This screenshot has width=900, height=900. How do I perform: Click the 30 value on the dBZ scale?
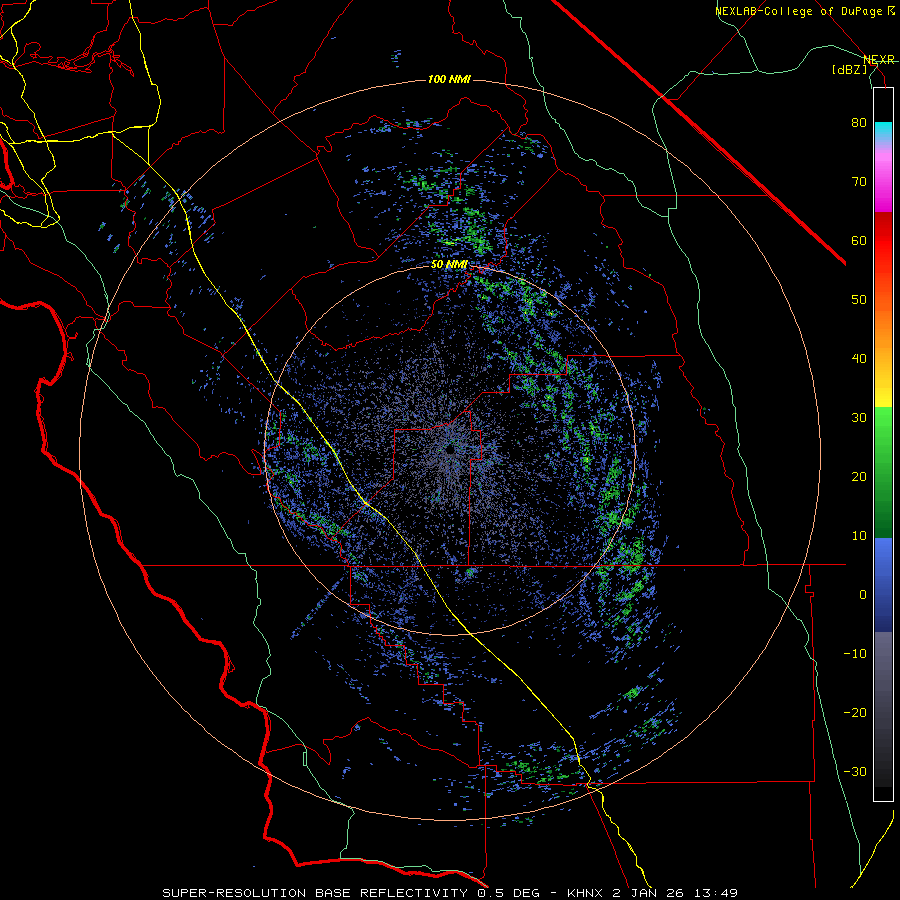pos(859,417)
